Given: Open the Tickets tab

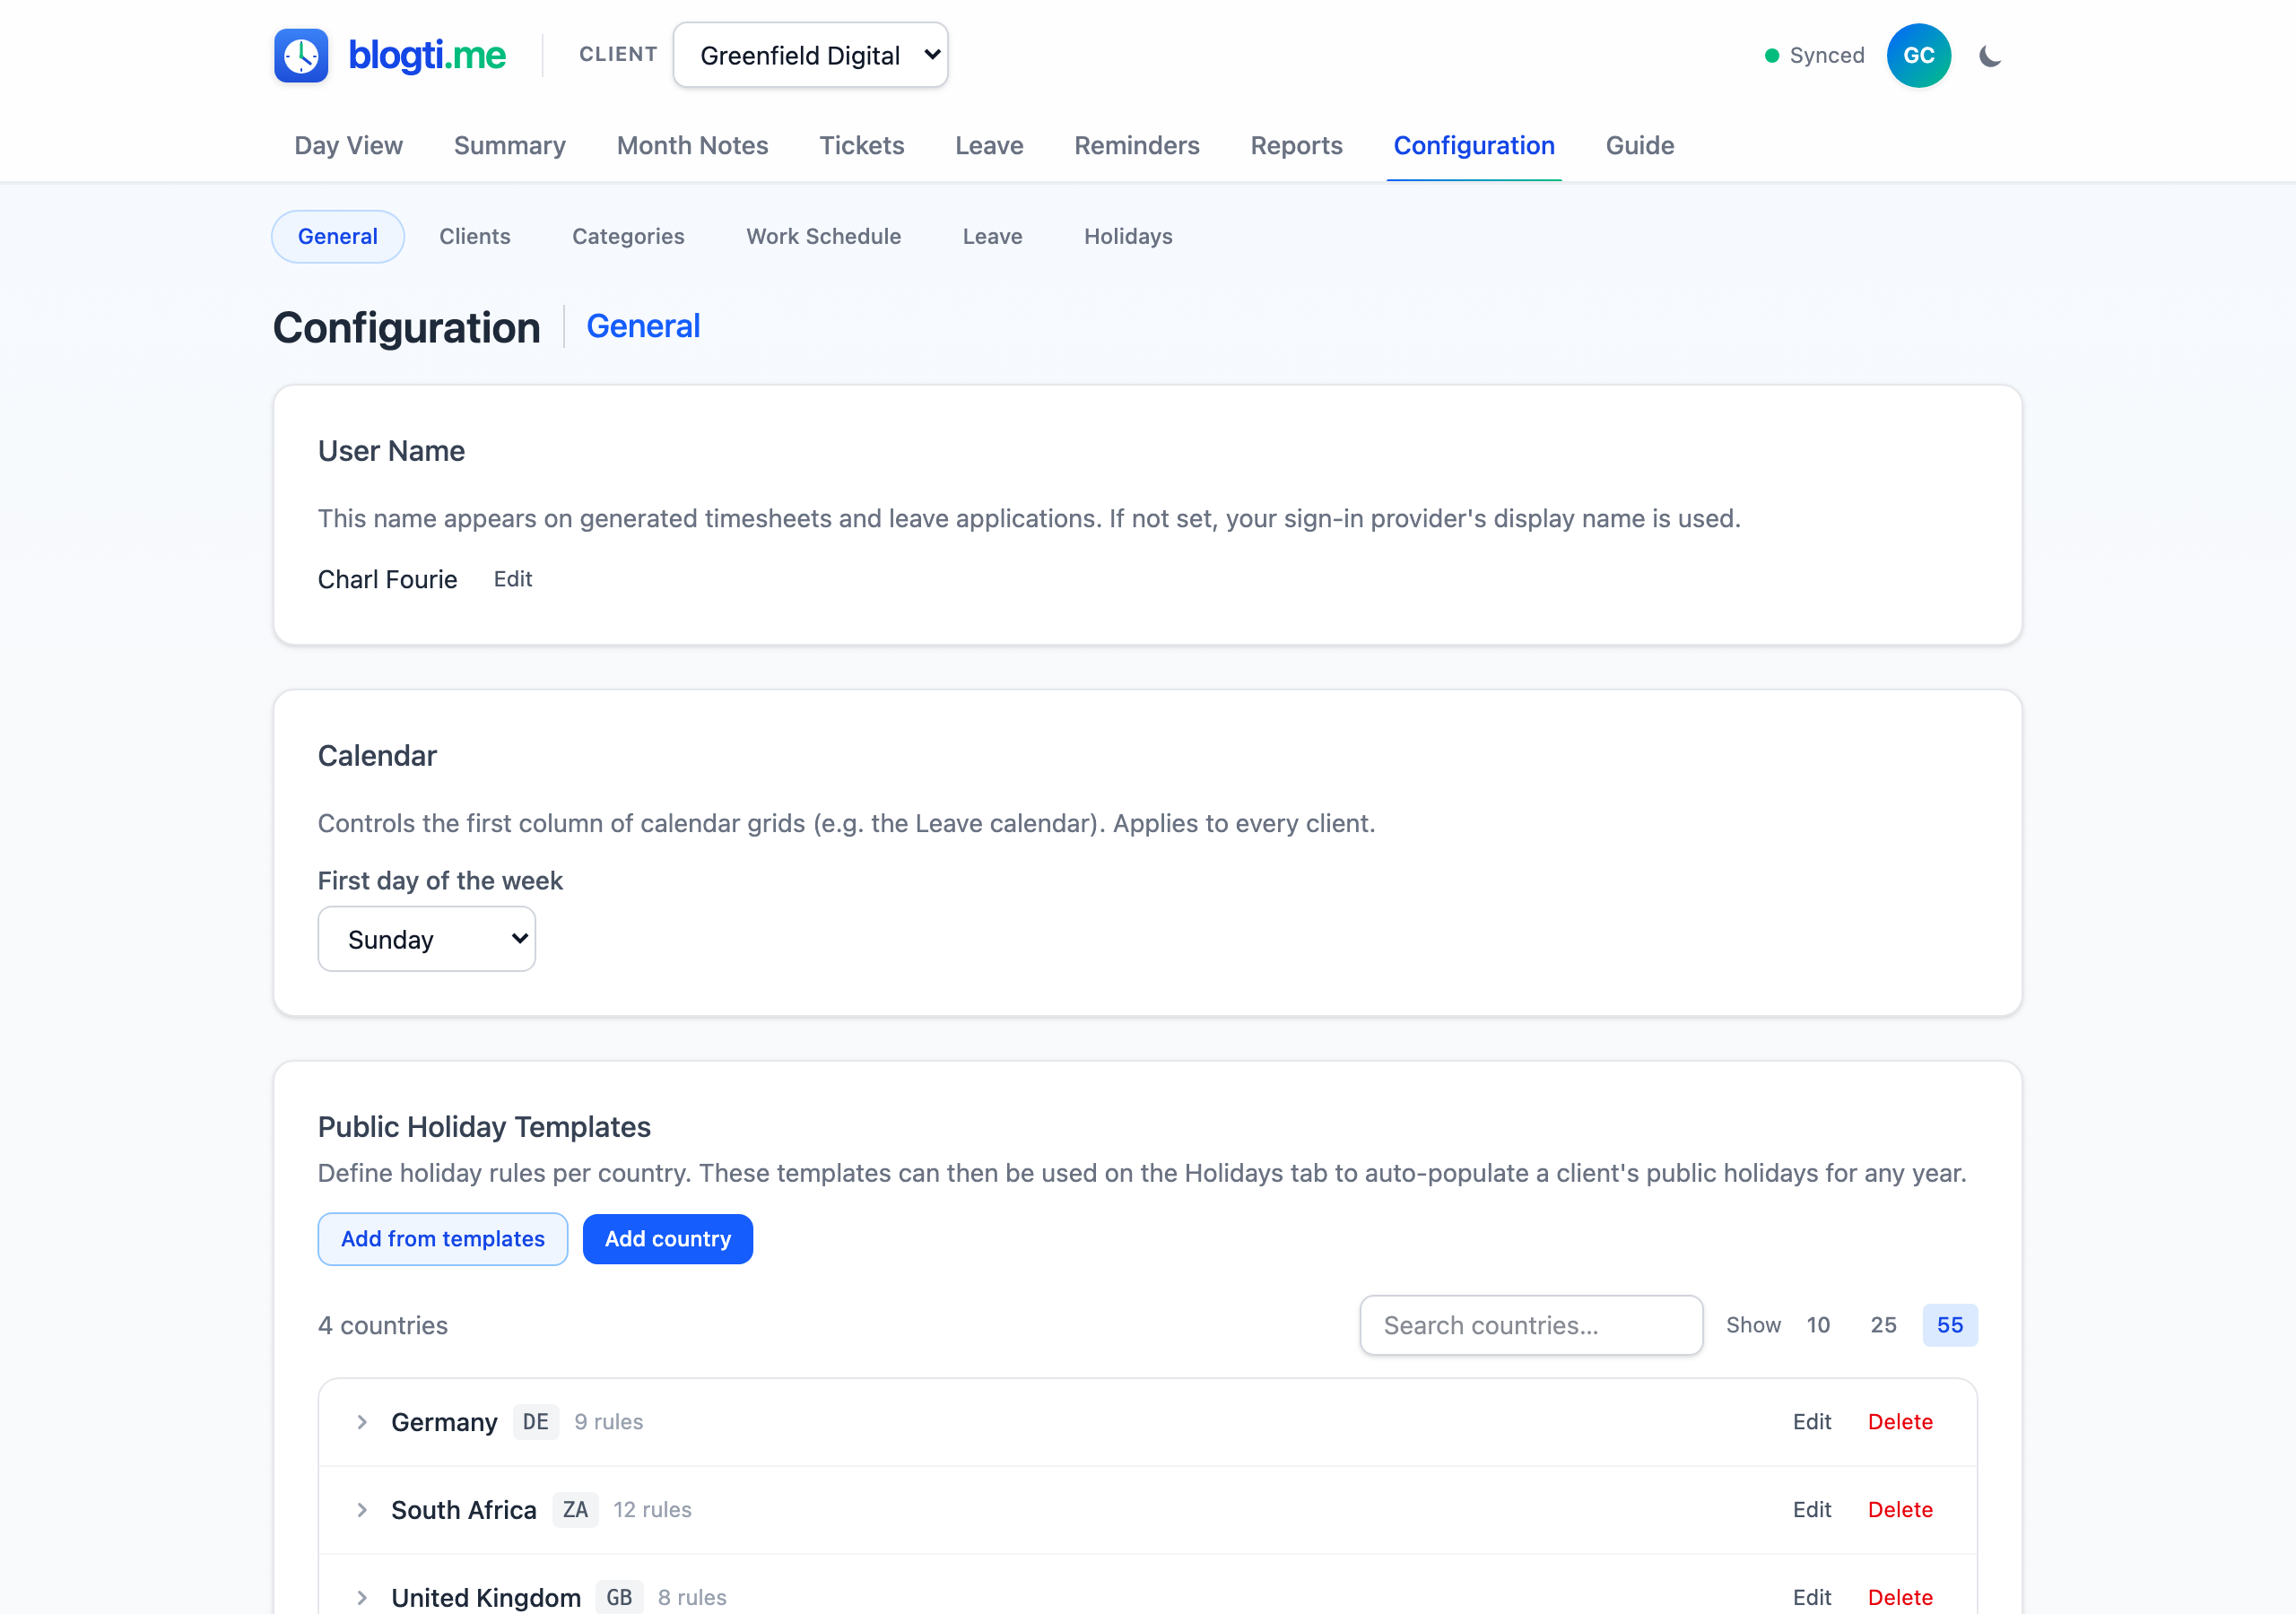Looking at the screenshot, I should pyautogui.click(x=861, y=146).
